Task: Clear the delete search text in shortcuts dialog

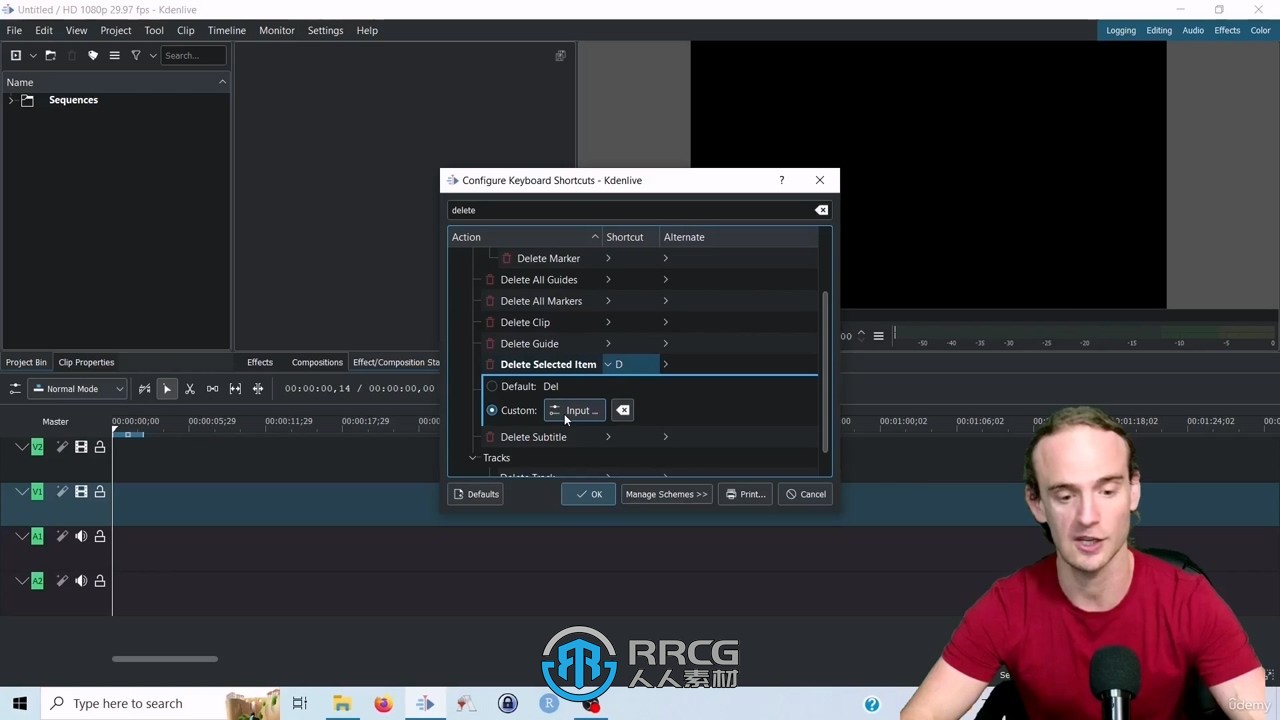Action: (x=821, y=210)
